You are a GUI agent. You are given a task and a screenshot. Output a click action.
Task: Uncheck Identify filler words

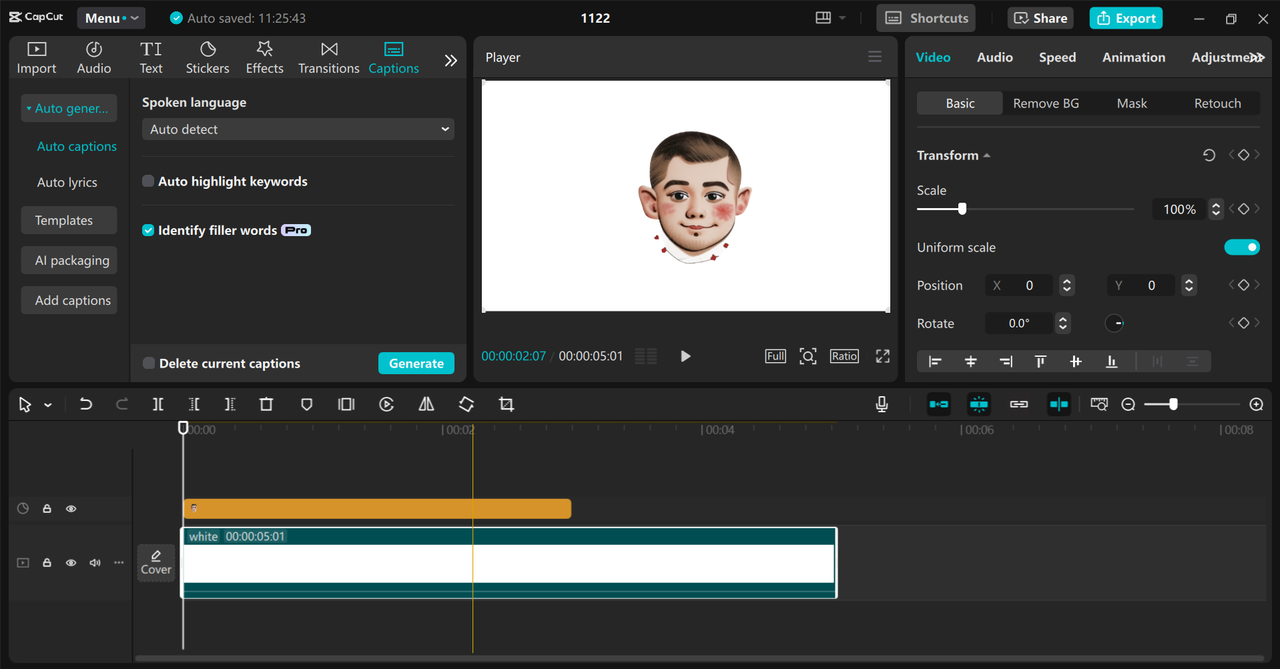point(148,230)
